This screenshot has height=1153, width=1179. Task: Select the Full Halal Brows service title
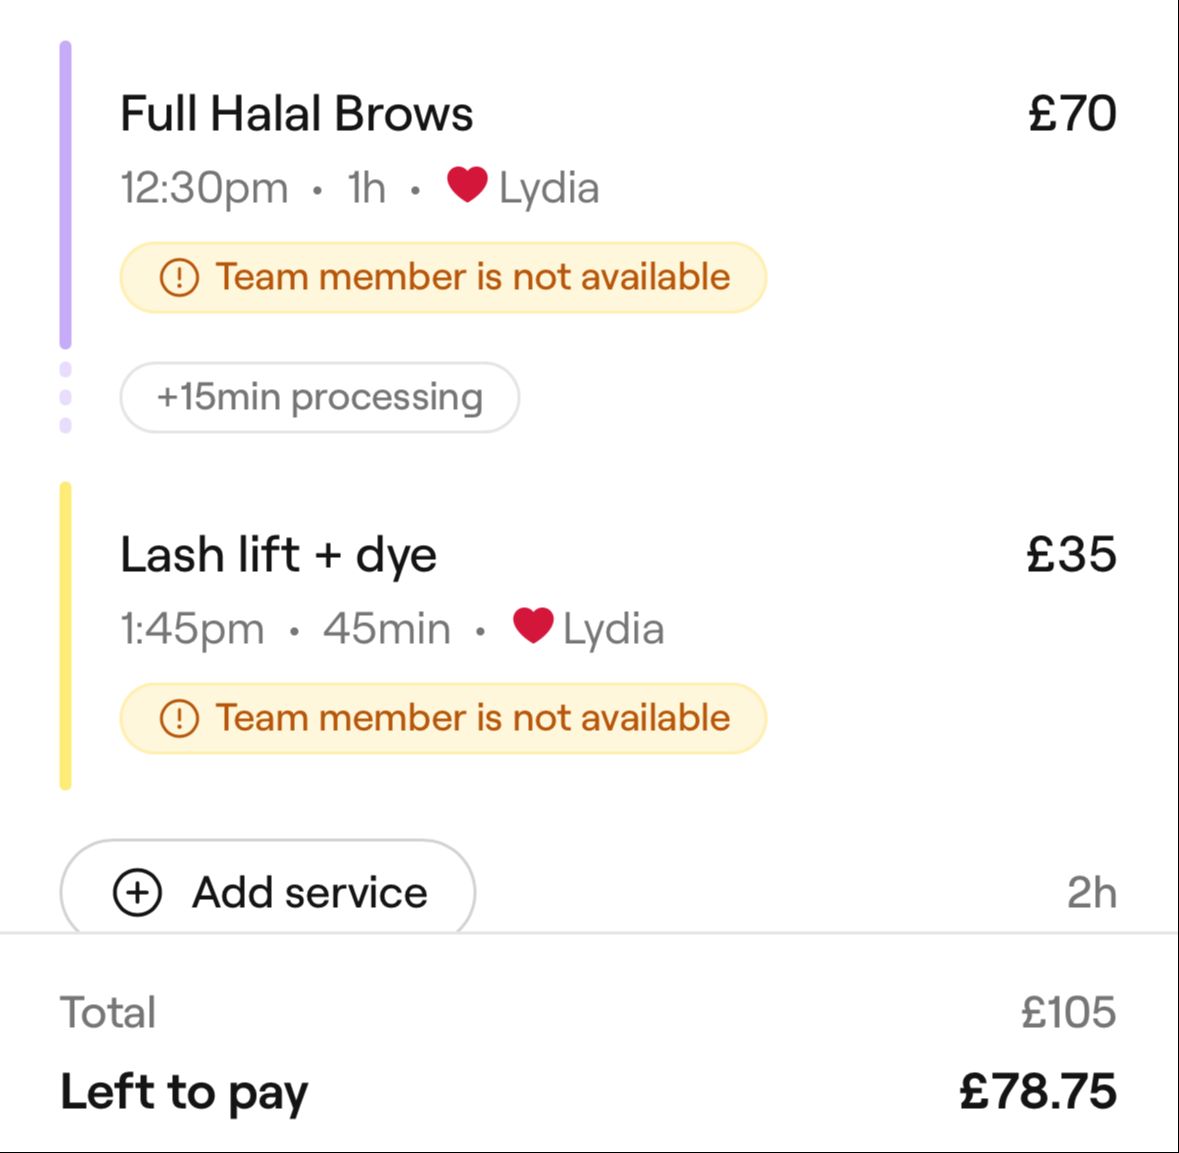click(296, 114)
